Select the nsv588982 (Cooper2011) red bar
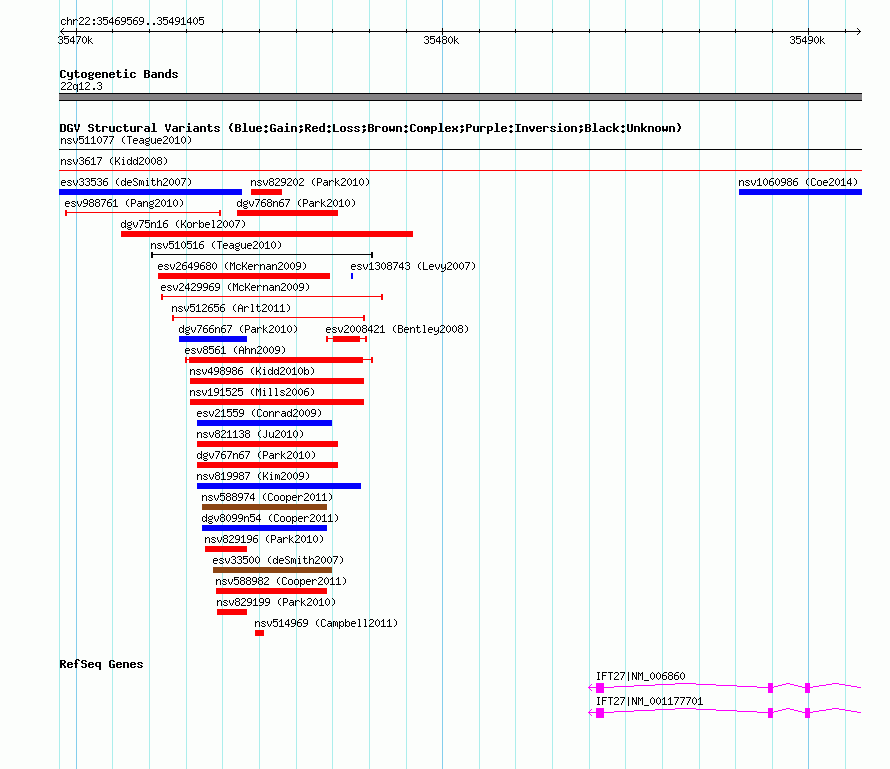Screen dimensions: 890x769 (271, 591)
